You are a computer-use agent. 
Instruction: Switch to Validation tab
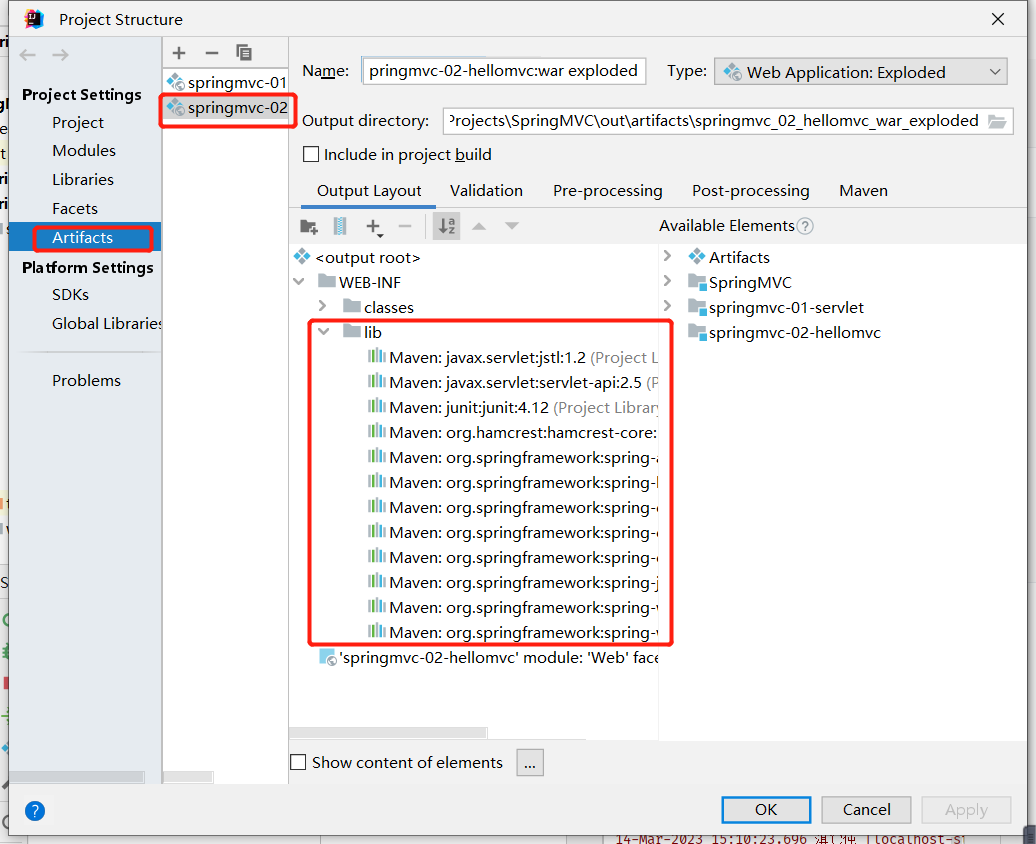486,191
